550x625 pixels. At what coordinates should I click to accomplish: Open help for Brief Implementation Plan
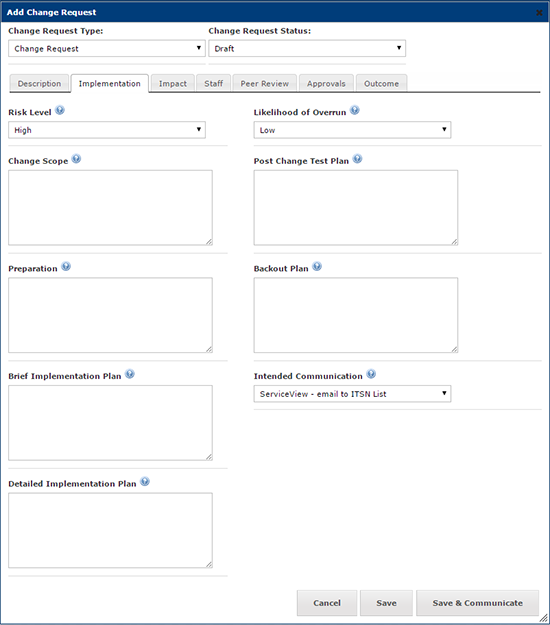pyautogui.click(x=130, y=374)
